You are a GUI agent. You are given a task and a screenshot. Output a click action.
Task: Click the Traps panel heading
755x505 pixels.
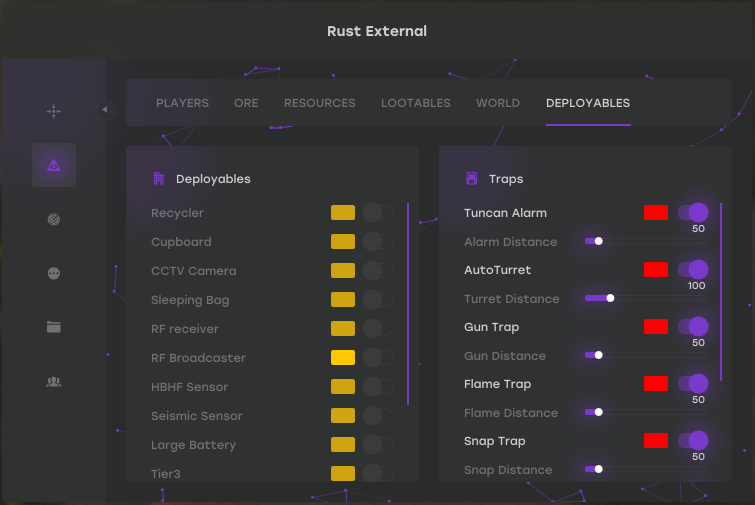click(506, 179)
